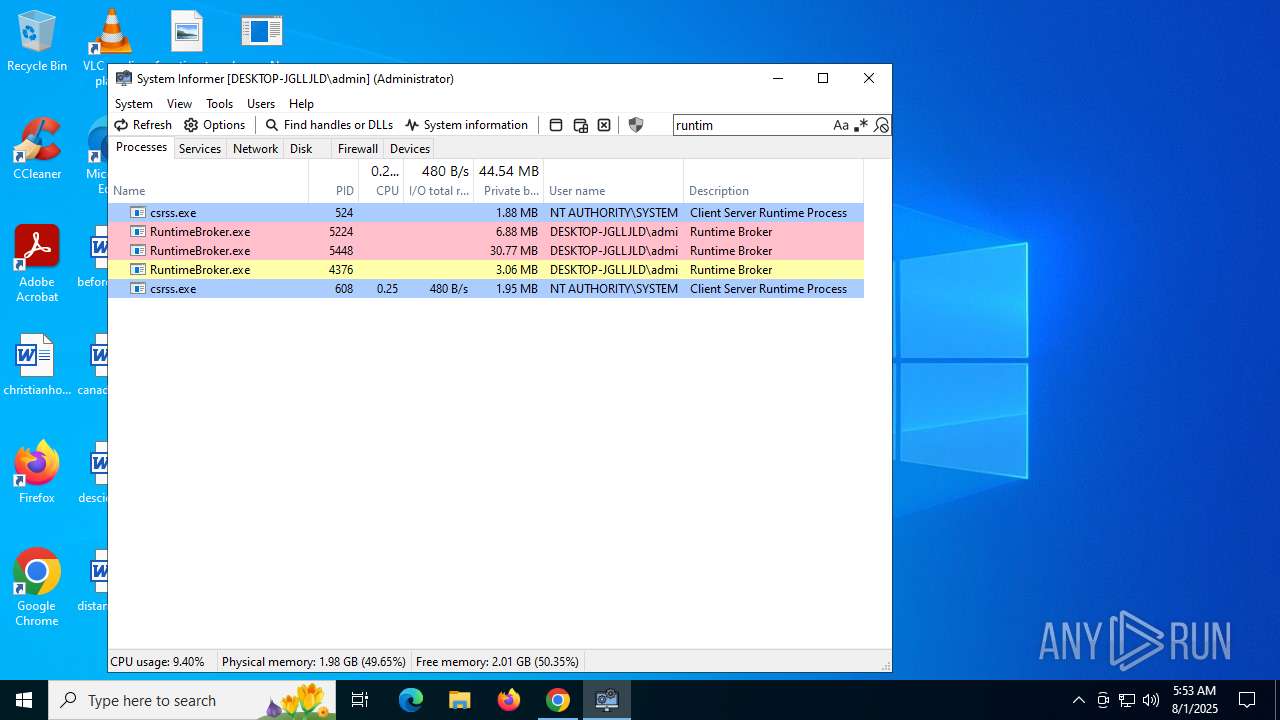Image resolution: width=1280 pixels, height=720 pixels.
Task: Open the View menu
Action: point(179,104)
